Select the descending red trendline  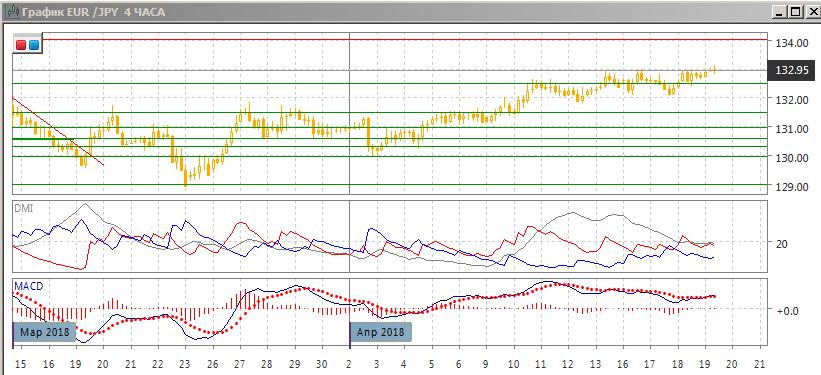pos(58,131)
